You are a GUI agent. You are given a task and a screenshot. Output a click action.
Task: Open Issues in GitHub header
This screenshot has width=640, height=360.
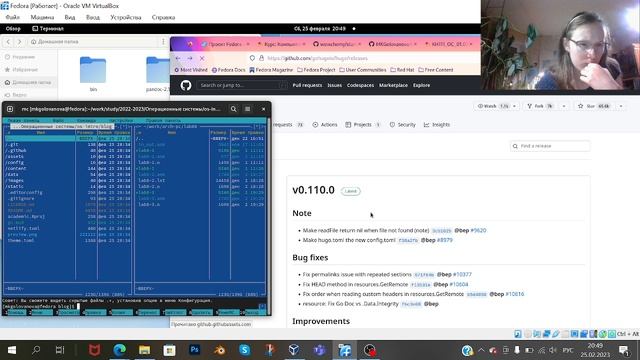tap(335, 85)
